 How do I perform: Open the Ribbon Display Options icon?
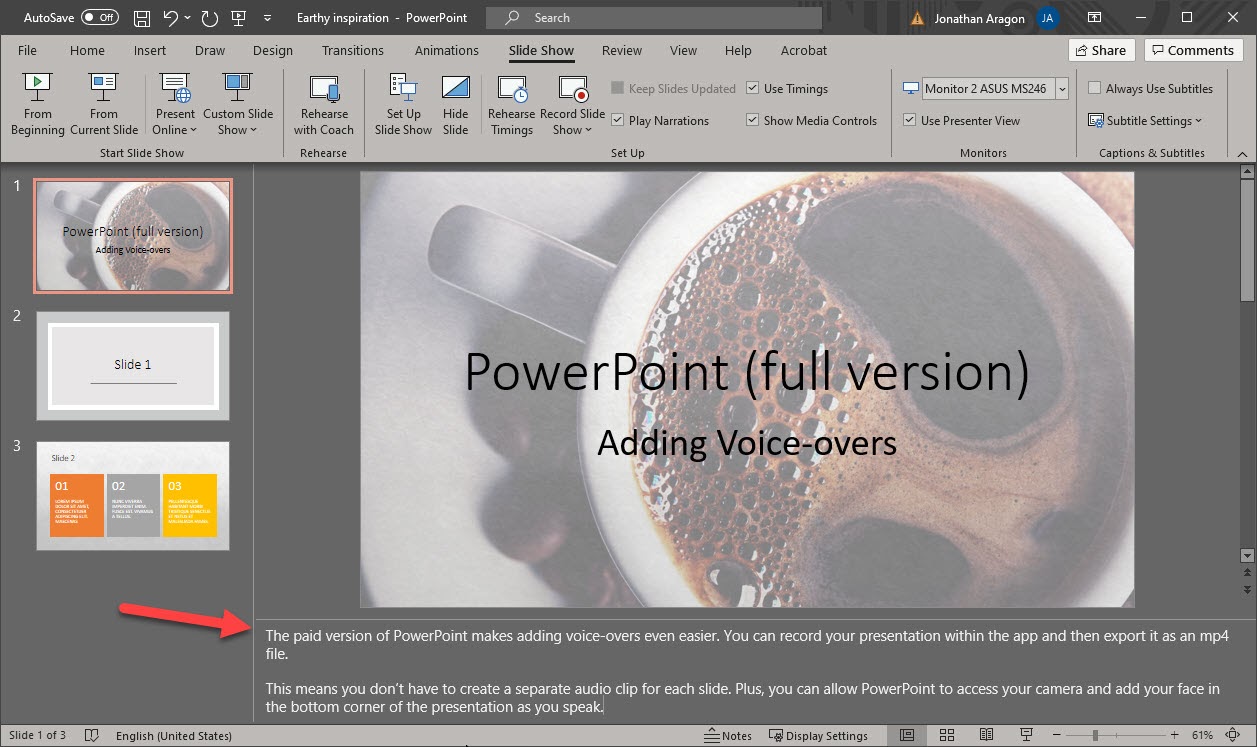[1095, 18]
